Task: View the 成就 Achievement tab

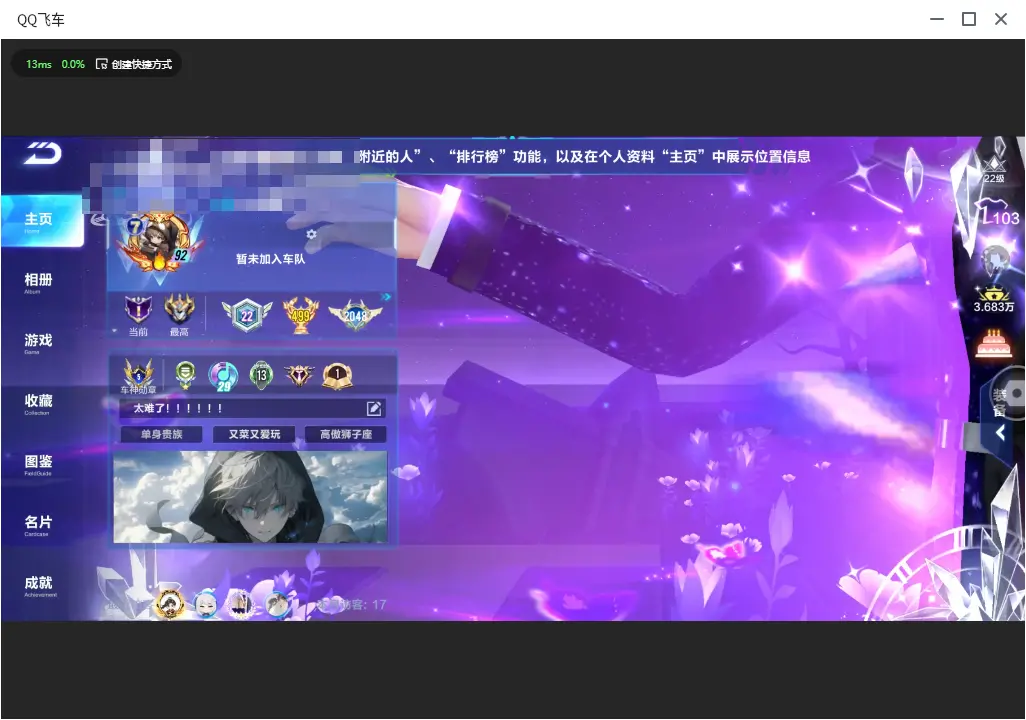Action: (x=41, y=585)
